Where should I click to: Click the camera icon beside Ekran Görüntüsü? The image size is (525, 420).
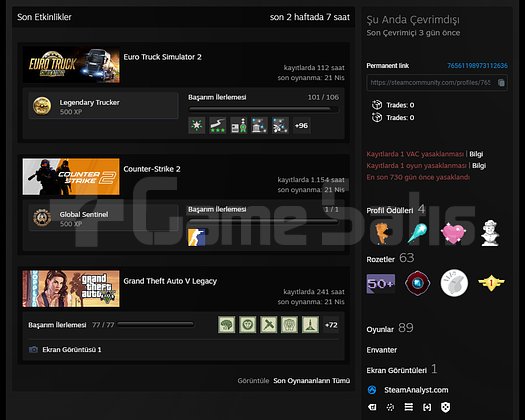point(33,350)
